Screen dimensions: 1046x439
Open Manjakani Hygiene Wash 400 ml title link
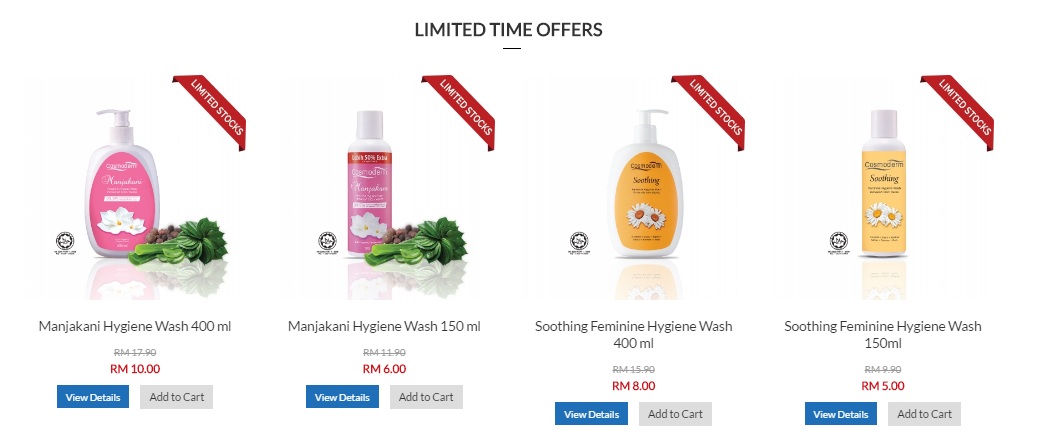[x=135, y=326]
